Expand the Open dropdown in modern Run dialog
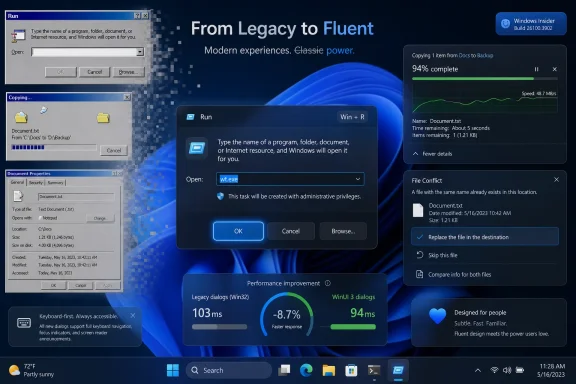 tap(357, 179)
